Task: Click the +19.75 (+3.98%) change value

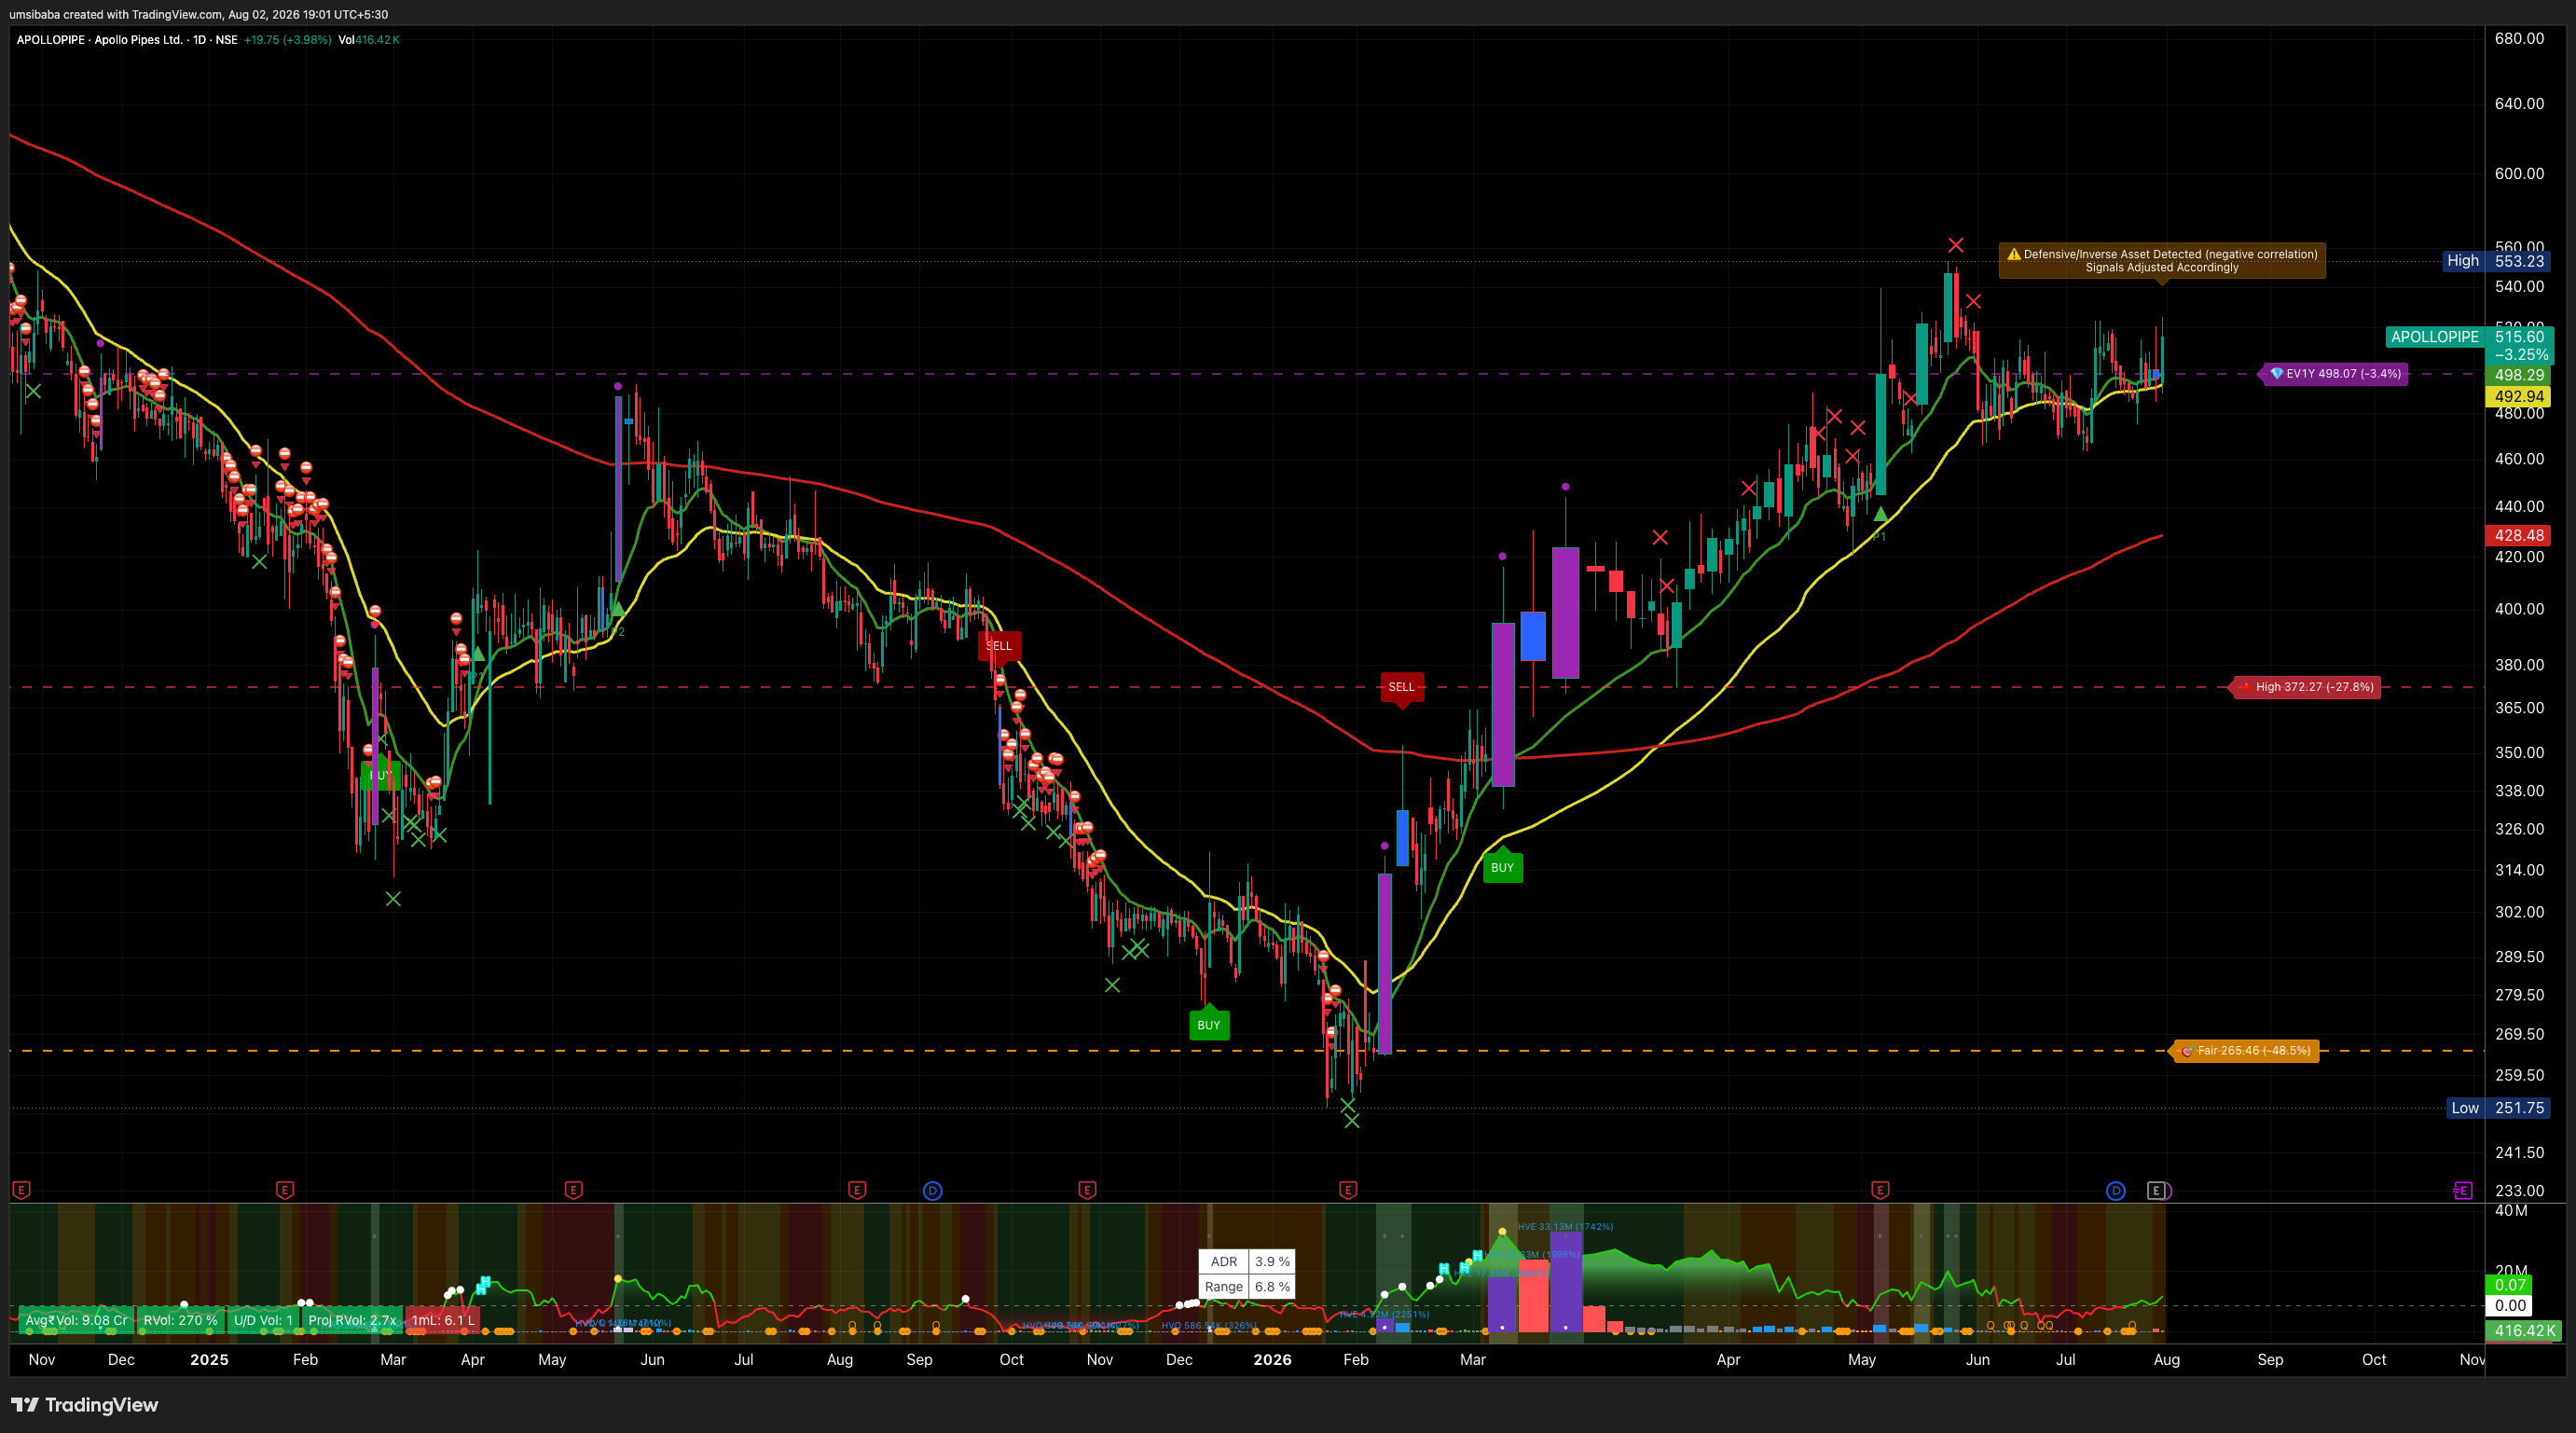Action: [x=287, y=40]
